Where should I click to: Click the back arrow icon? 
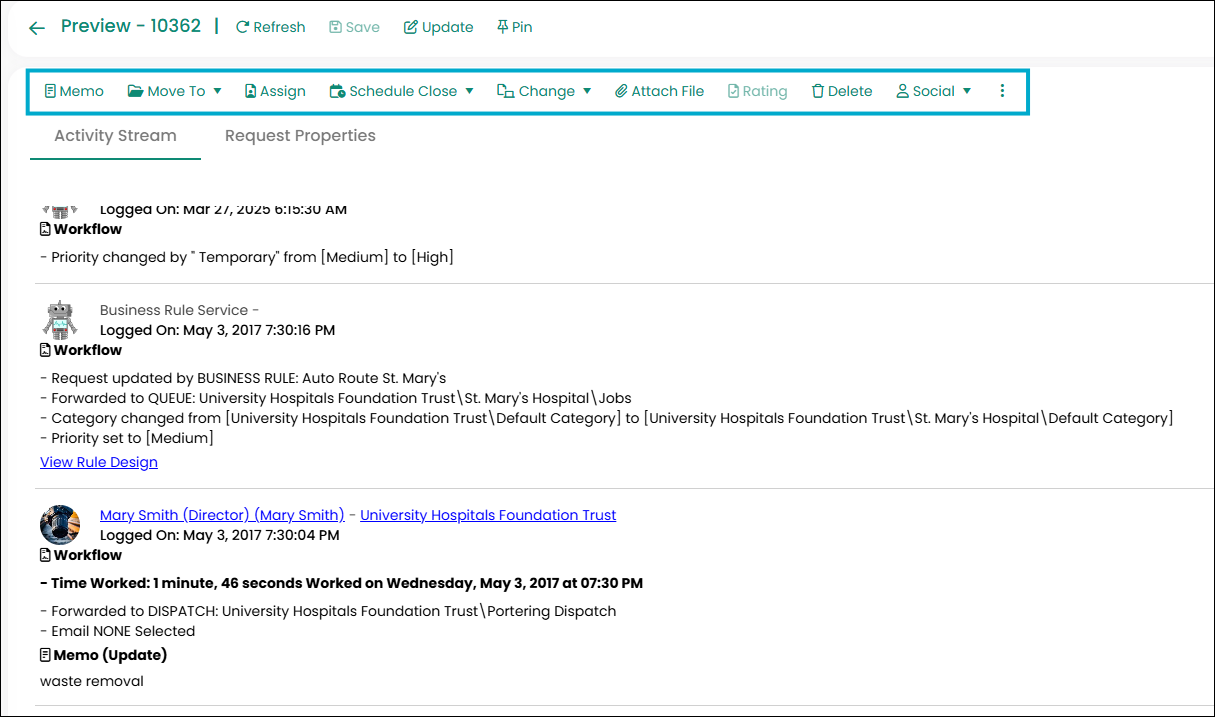(x=37, y=28)
